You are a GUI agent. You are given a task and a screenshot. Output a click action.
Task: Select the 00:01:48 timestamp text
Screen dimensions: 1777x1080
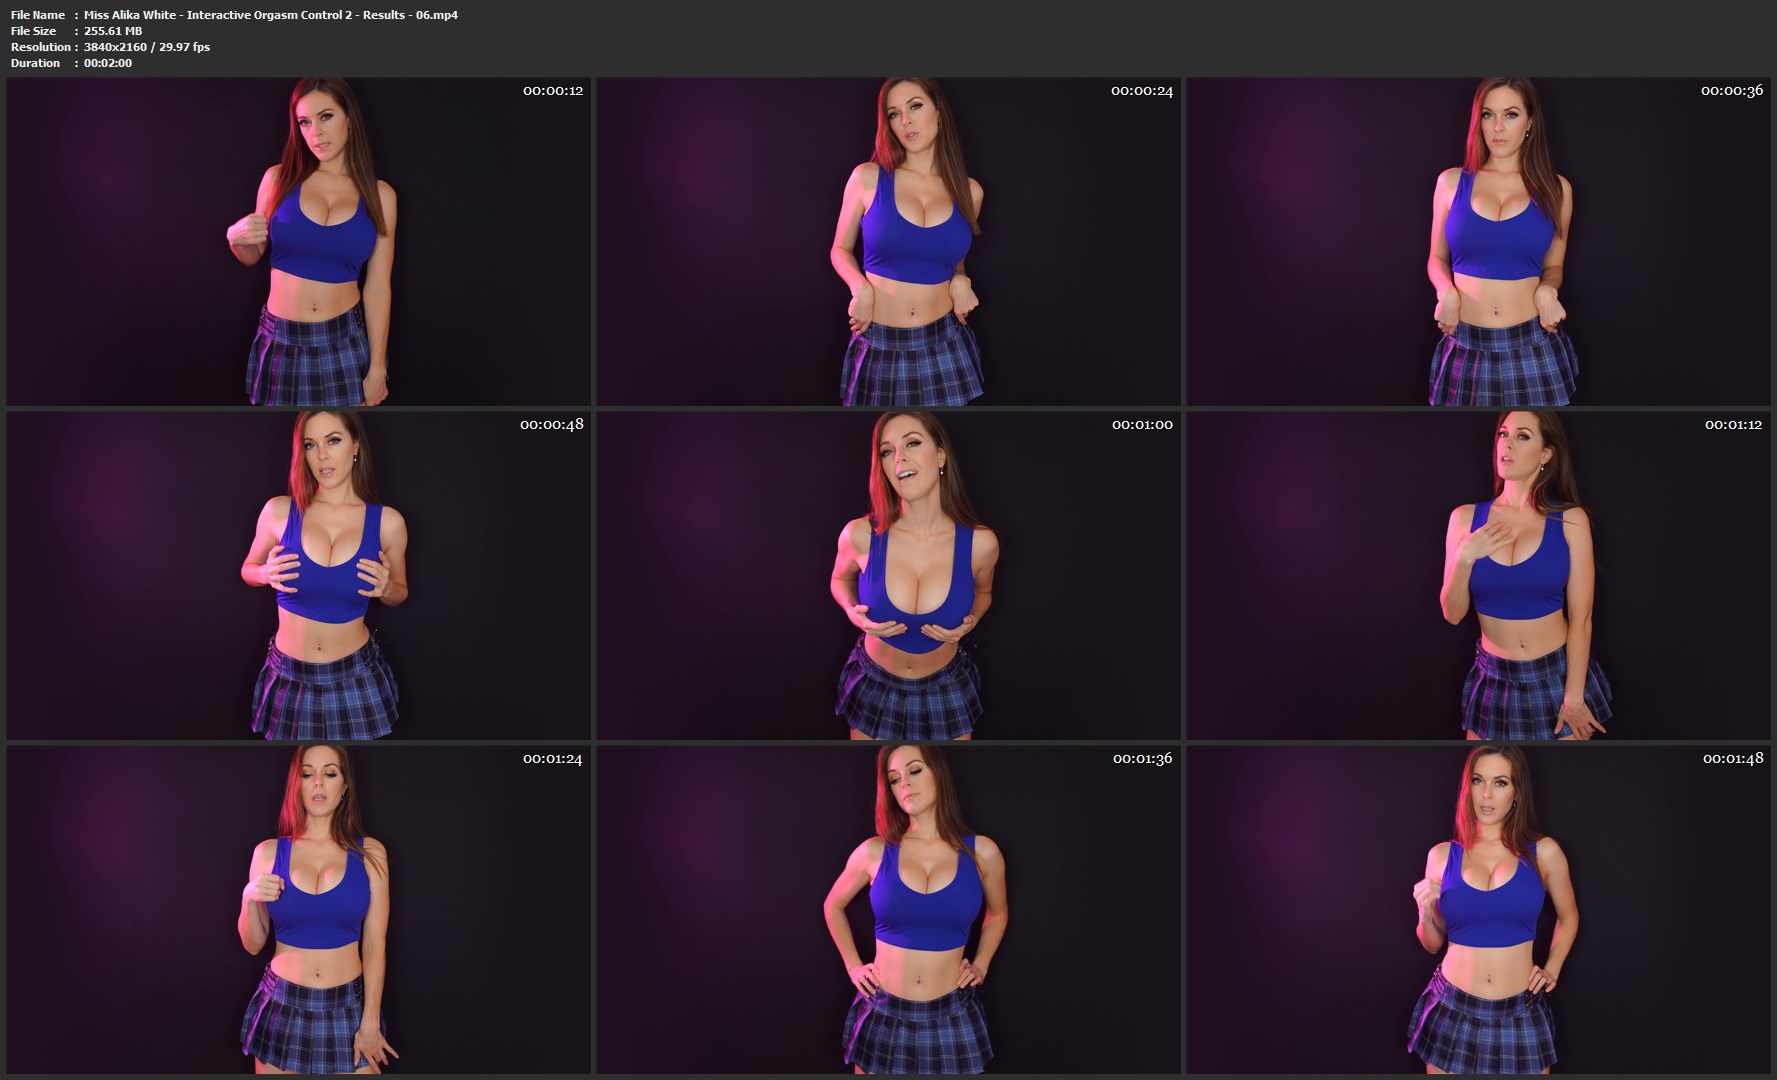[1732, 759]
